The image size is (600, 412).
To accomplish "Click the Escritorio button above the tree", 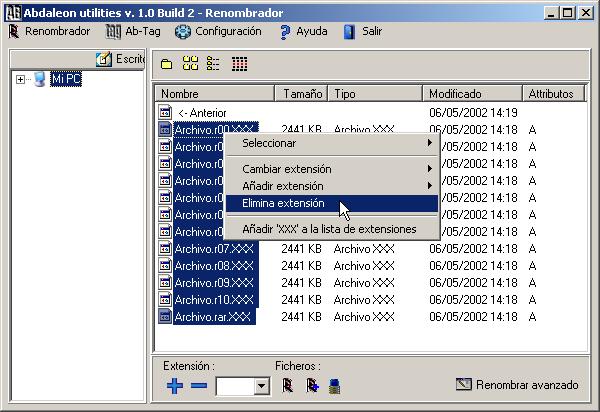I will coord(121,60).
